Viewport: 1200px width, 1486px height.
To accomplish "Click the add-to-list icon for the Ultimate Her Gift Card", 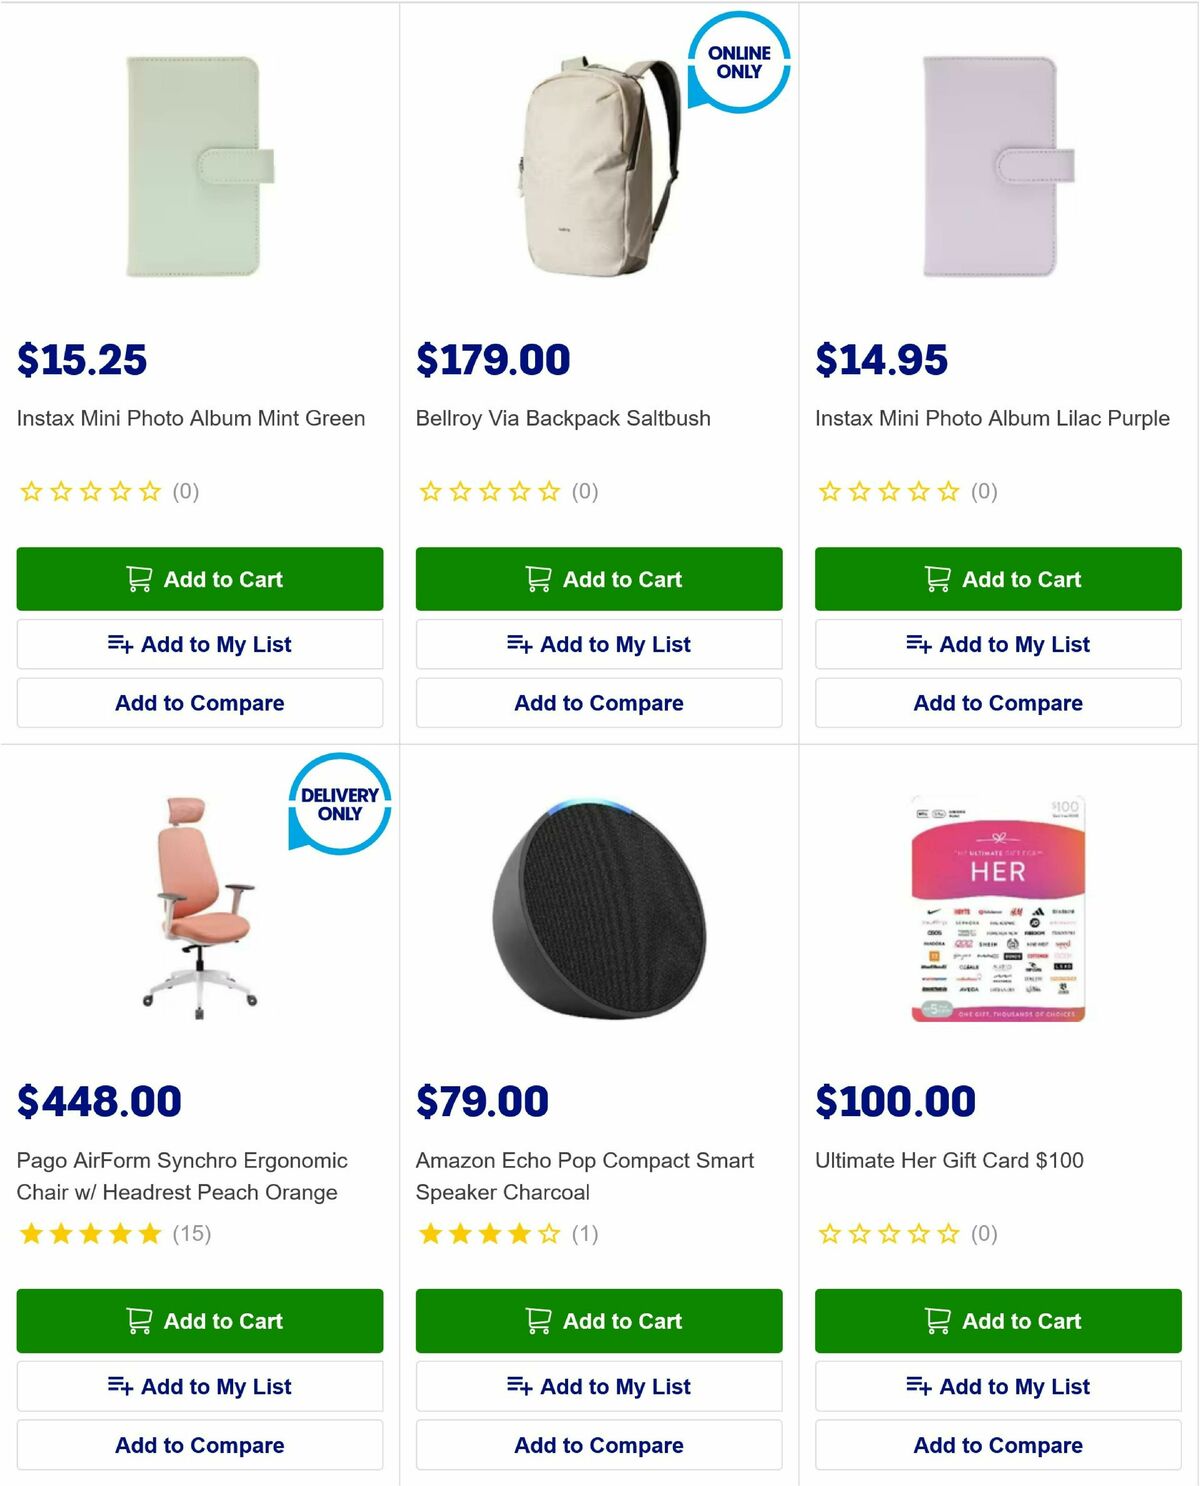I will point(919,1386).
